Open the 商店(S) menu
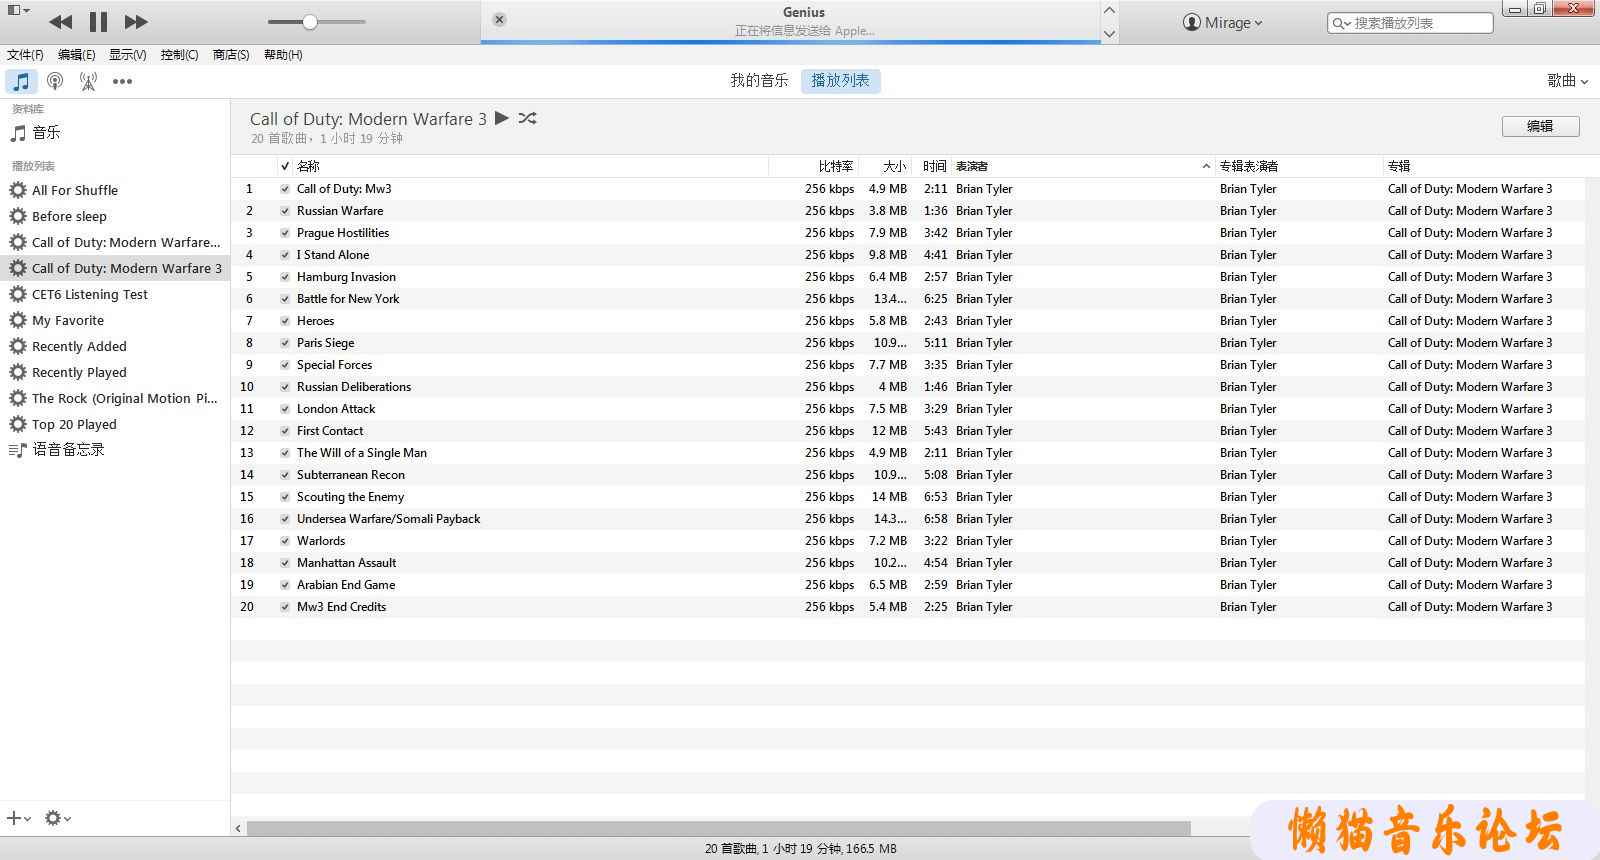This screenshot has width=1600, height=860. (231, 55)
